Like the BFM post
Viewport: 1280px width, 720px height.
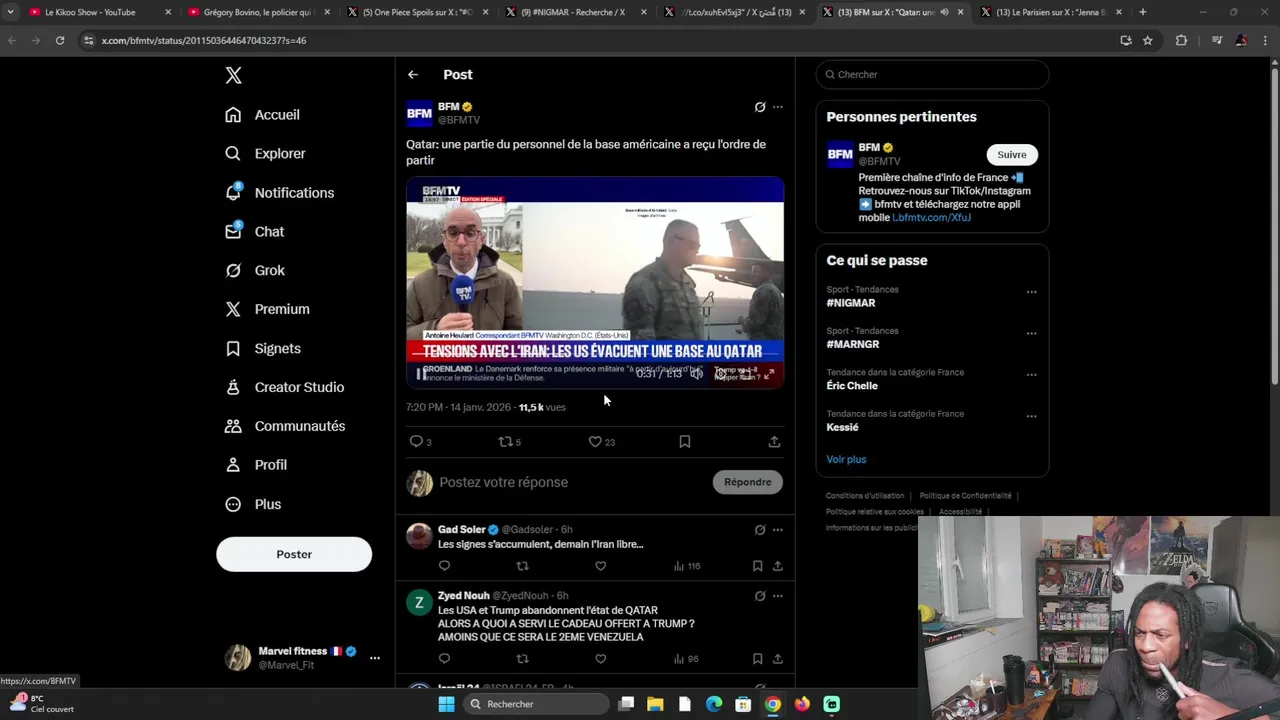(595, 441)
